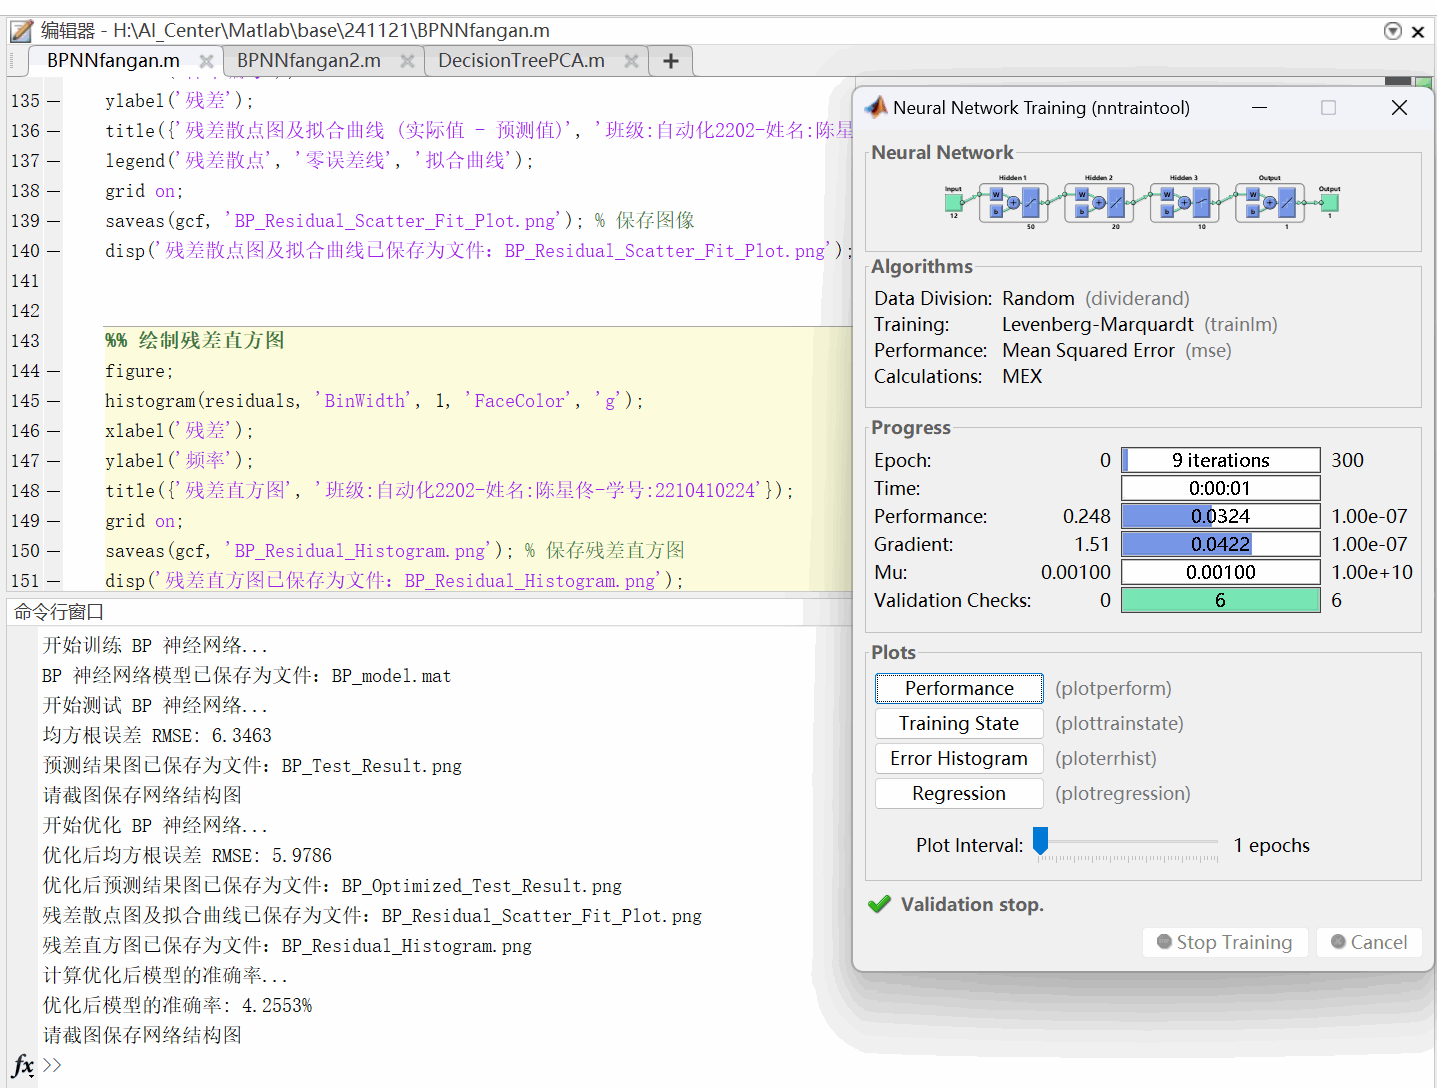Click the Mean Squared Error performance text

pyautogui.click(x=1088, y=350)
